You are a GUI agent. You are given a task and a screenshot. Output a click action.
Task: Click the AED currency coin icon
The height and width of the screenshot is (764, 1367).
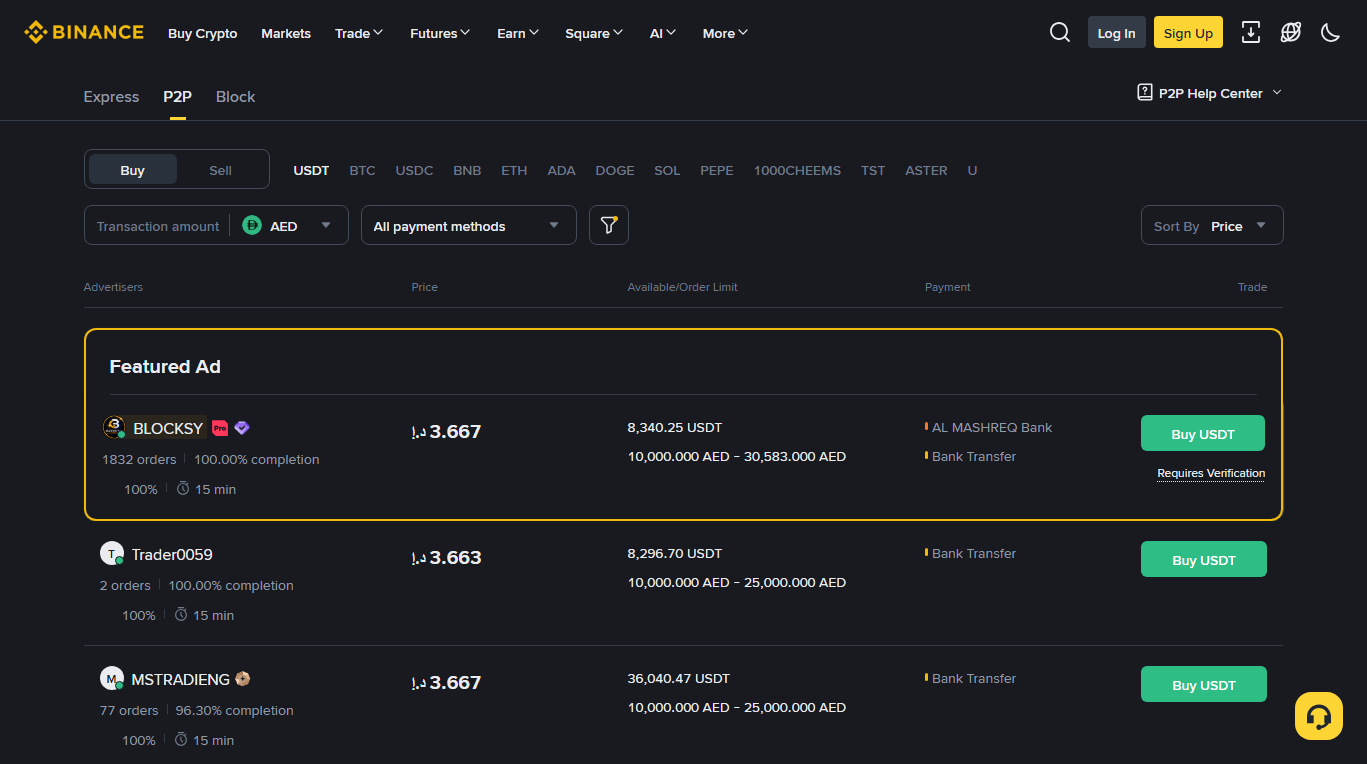pyautogui.click(x=252, y=226)
